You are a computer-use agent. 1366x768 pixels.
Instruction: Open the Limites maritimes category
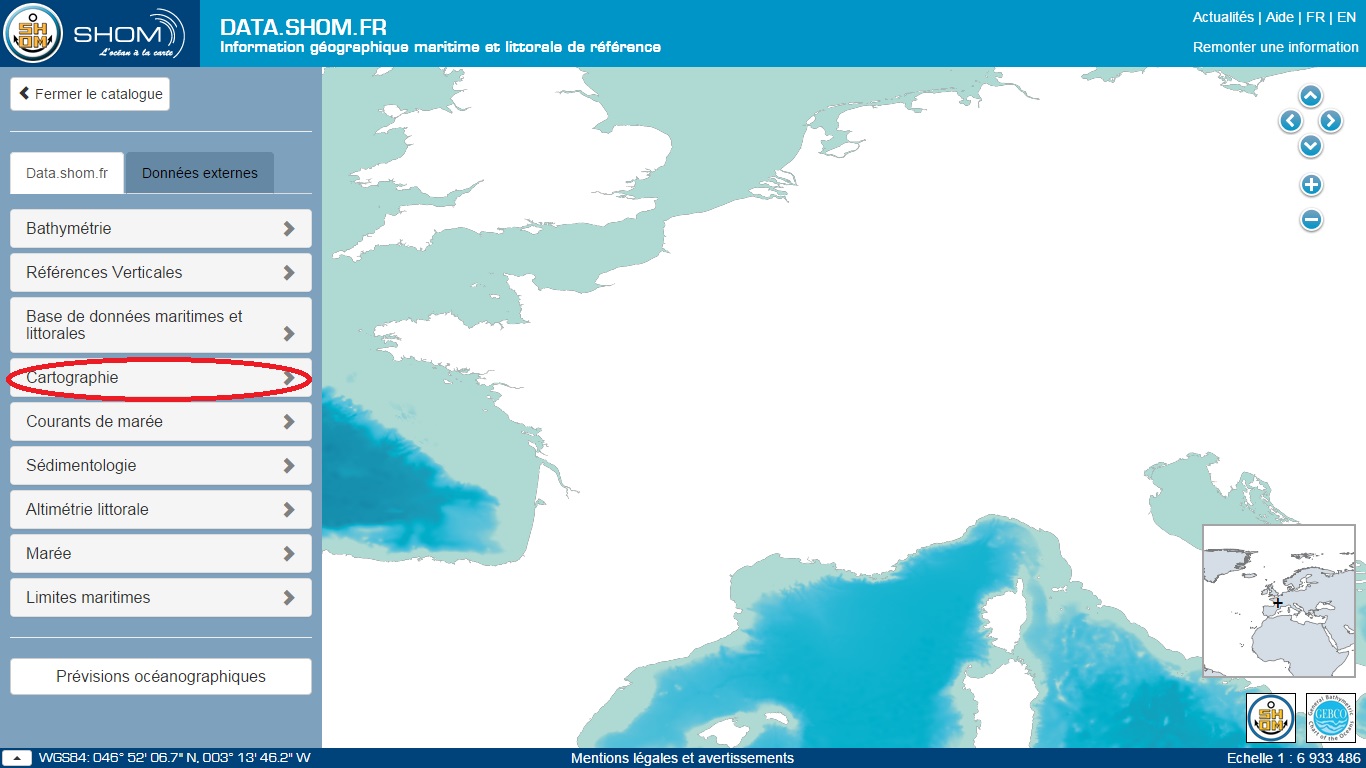pos(161,597)
